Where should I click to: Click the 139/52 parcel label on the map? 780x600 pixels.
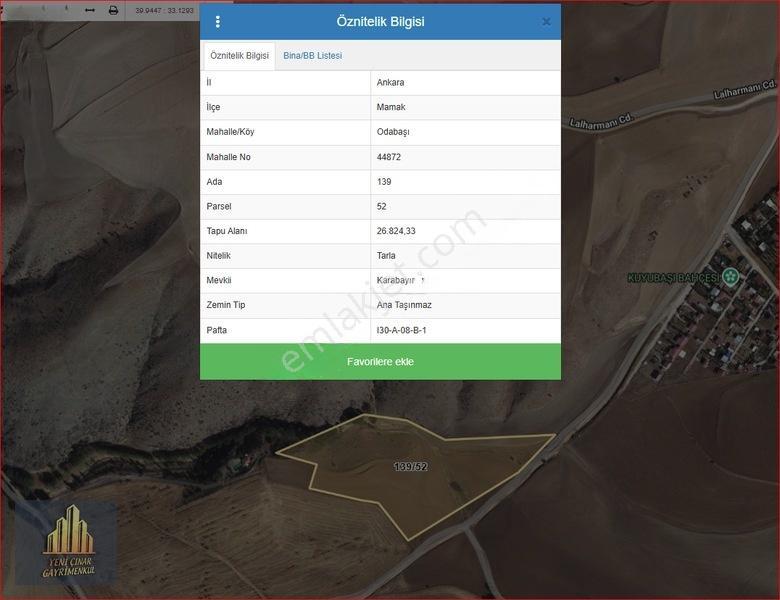pyautogui.click(x=410, y=467)
